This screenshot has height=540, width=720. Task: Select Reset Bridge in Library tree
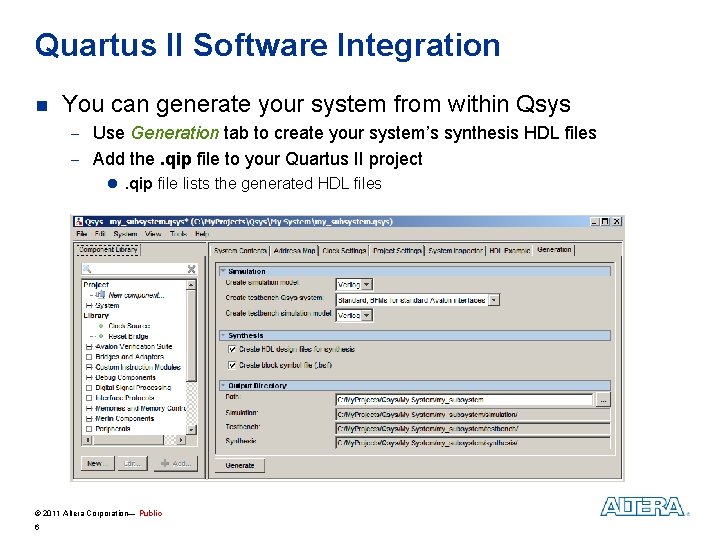pos(128,336)
